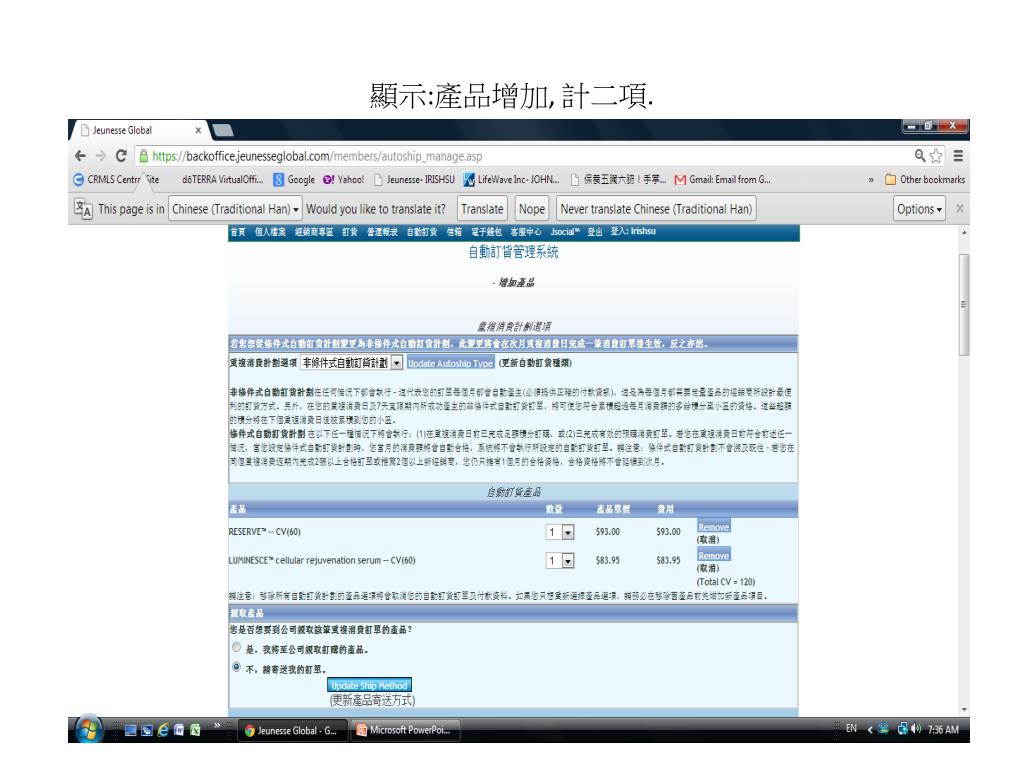This screenshot has width=1024, height=768.
Task: Open the 非條件式自動訂貨計劃 plan dropdown
Action: tap(351, 362)
